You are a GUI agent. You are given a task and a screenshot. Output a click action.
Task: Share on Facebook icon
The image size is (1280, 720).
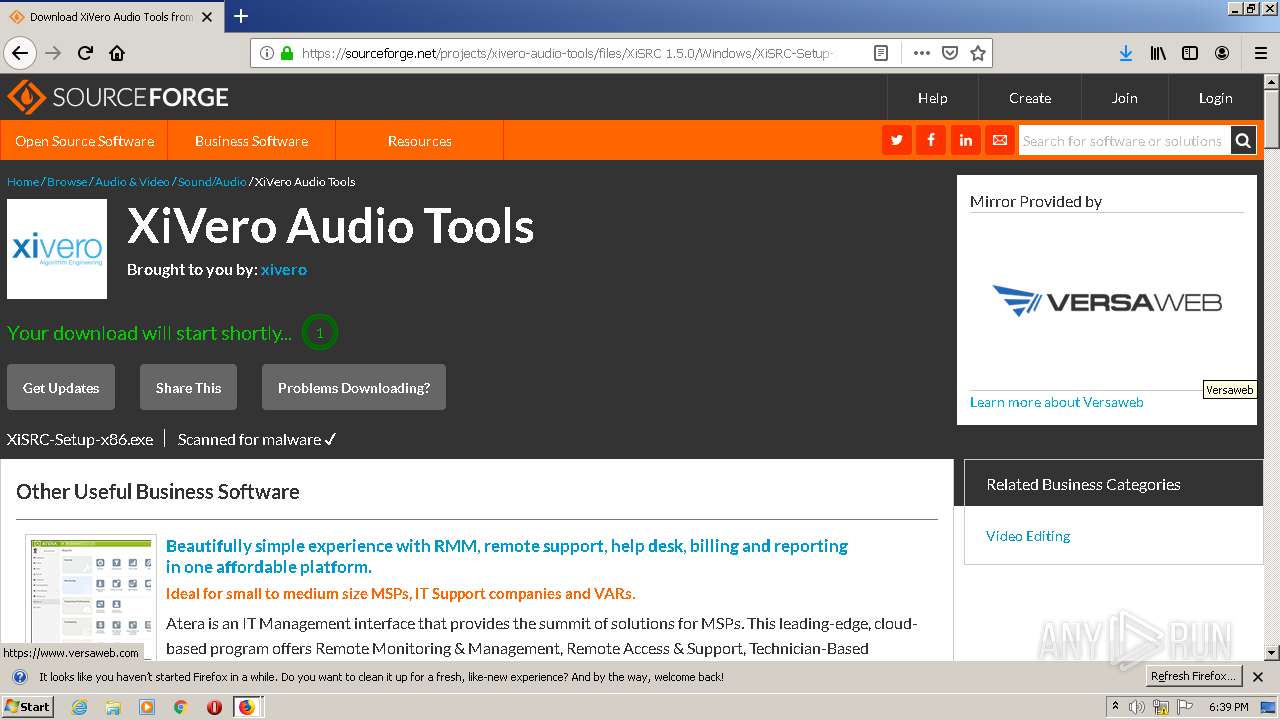[931, 140]
